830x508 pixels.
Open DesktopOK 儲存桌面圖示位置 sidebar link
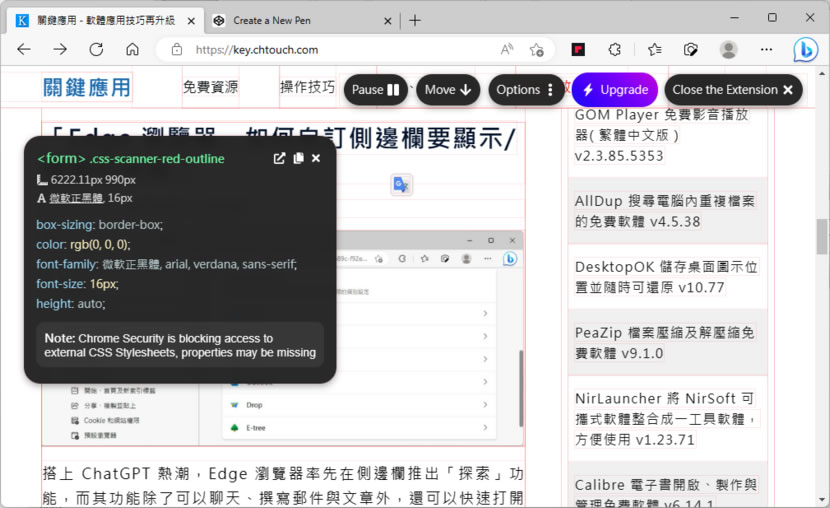coord(666,277)
